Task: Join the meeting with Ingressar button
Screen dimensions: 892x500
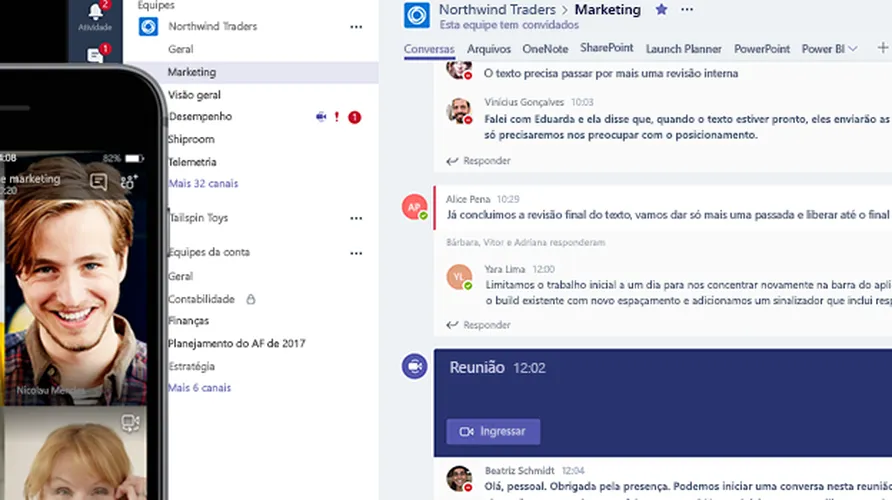Action: 493,431
